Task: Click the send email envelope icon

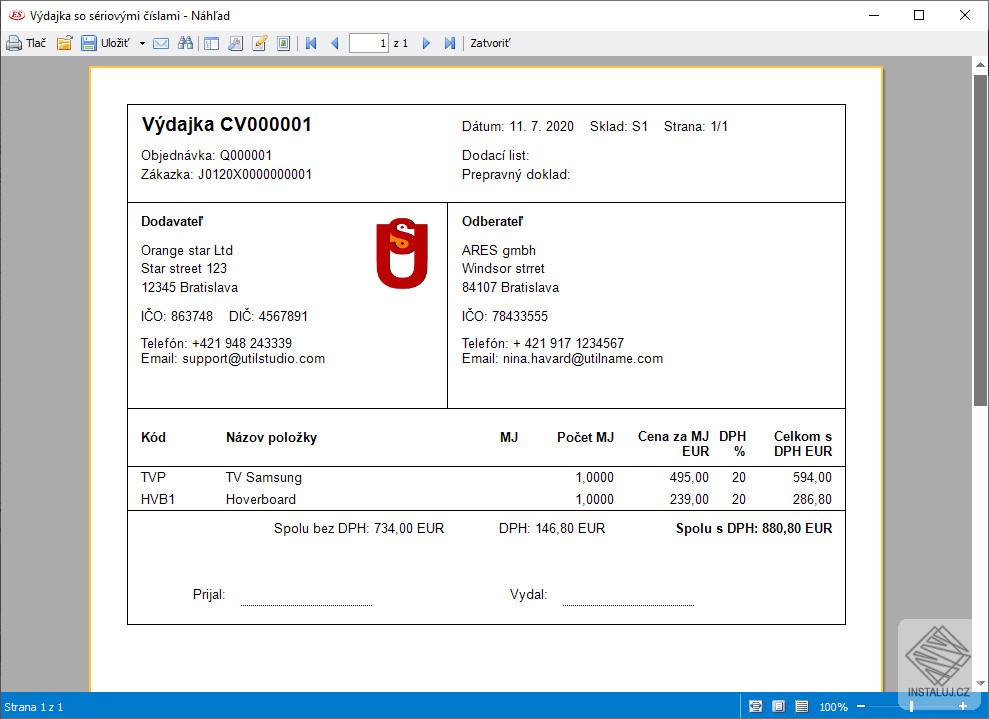Action: pyautogui.click(x=161, y=43)
